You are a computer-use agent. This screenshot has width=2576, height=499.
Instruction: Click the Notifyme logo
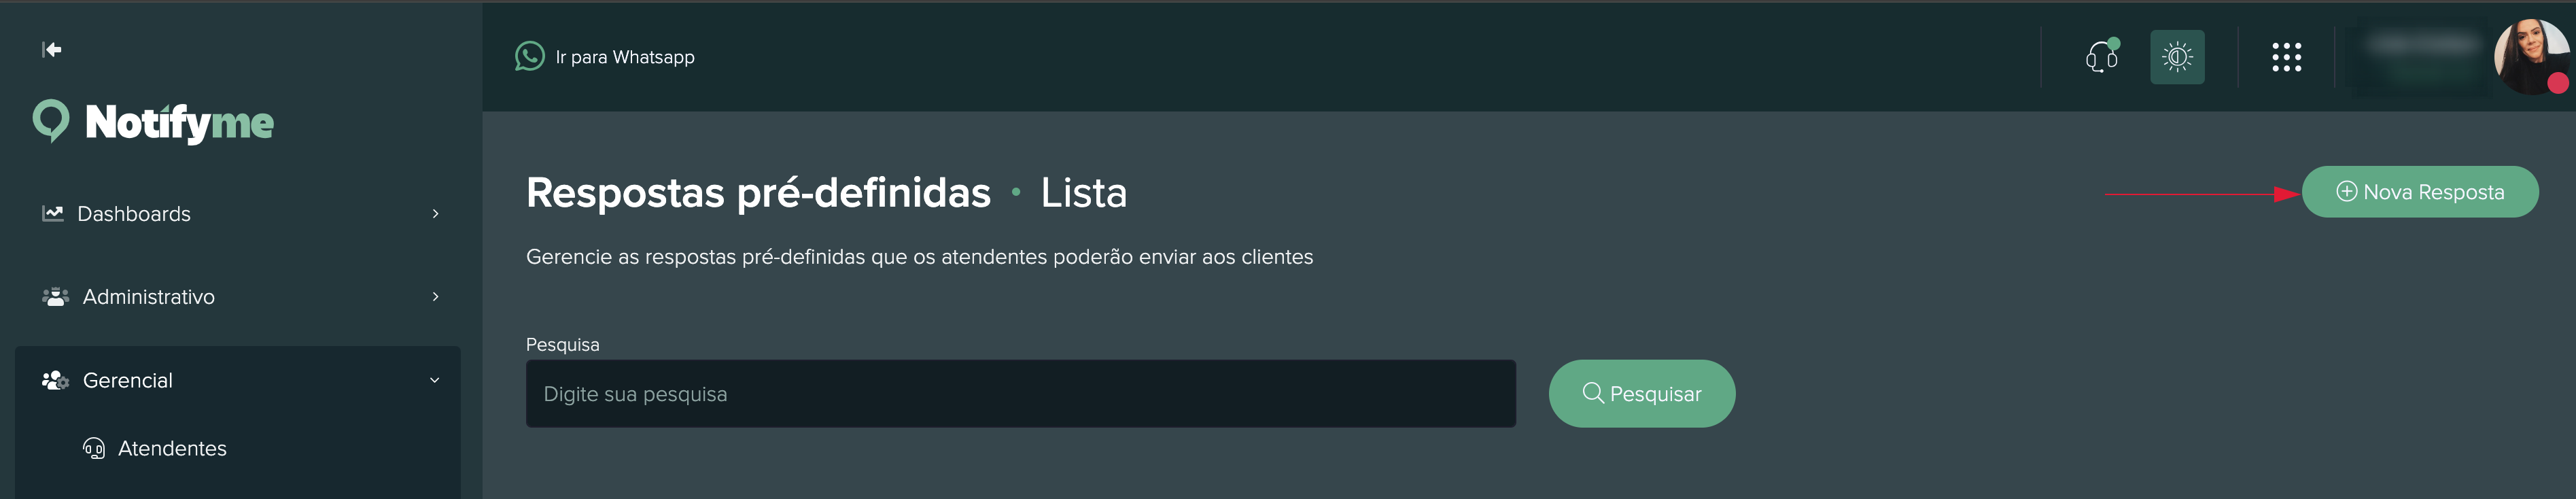[153, 123]
